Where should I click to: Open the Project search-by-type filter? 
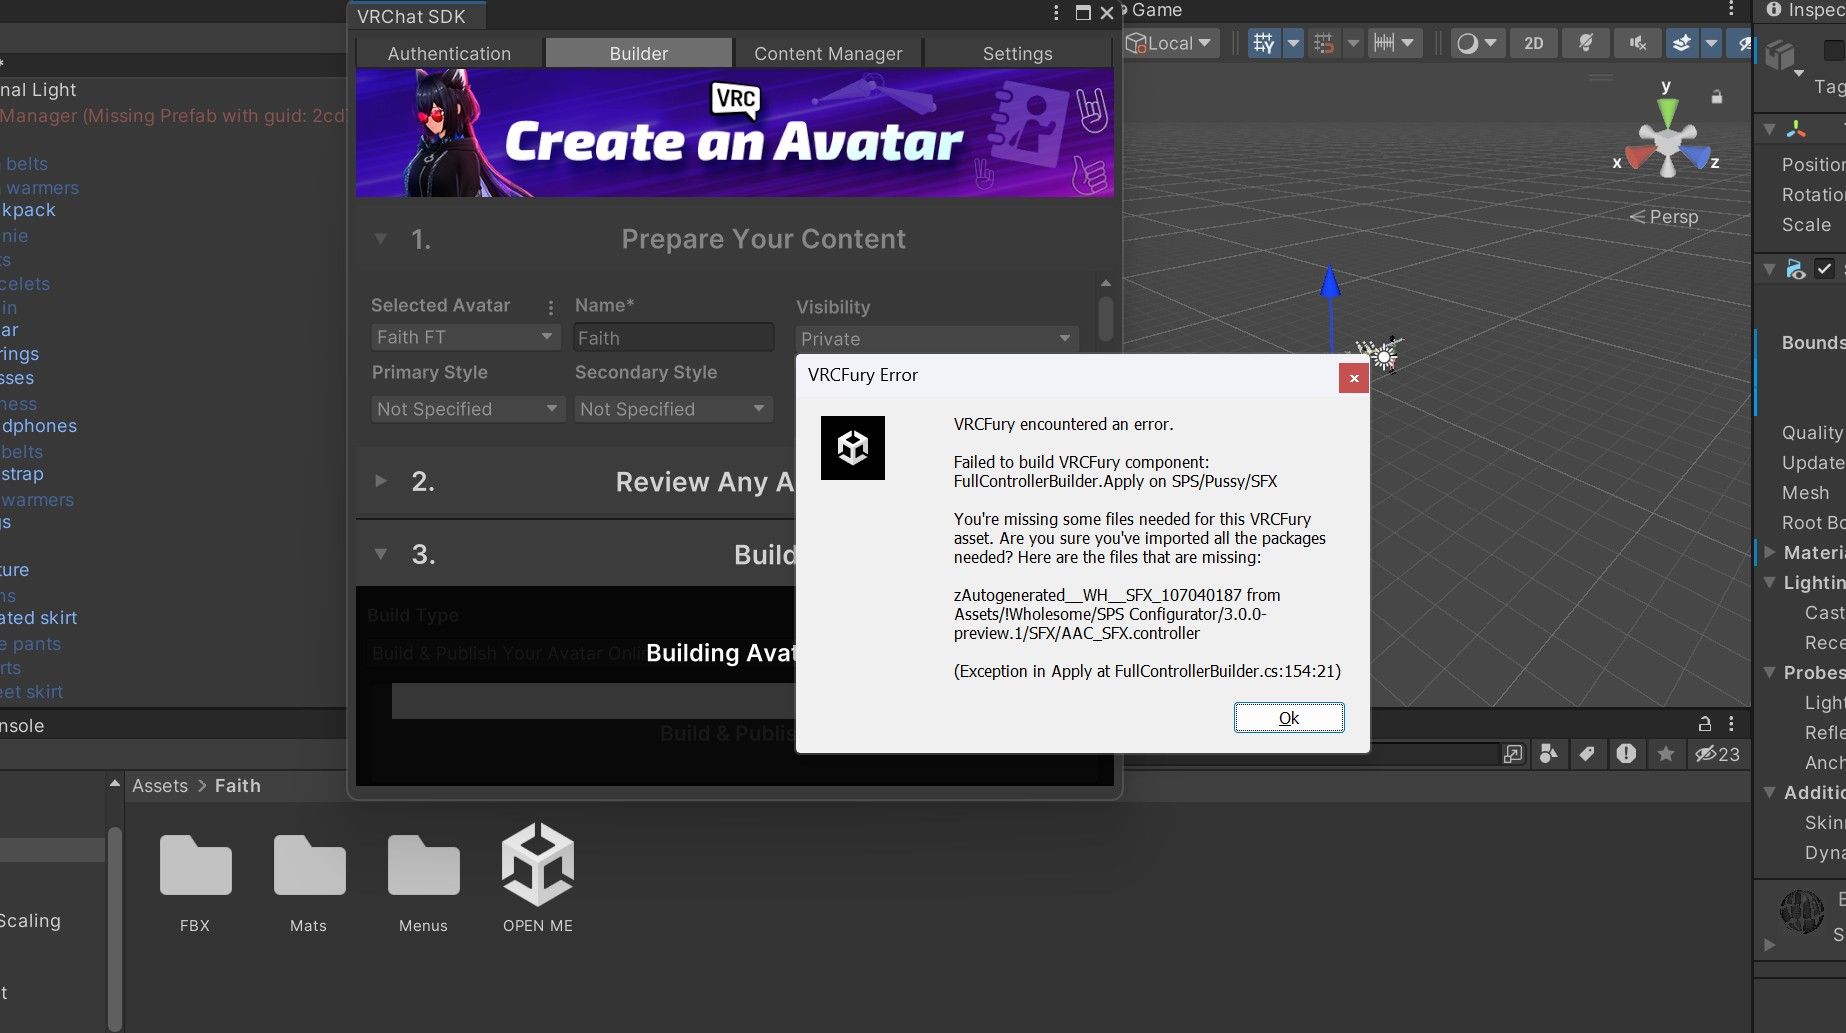1548,754
